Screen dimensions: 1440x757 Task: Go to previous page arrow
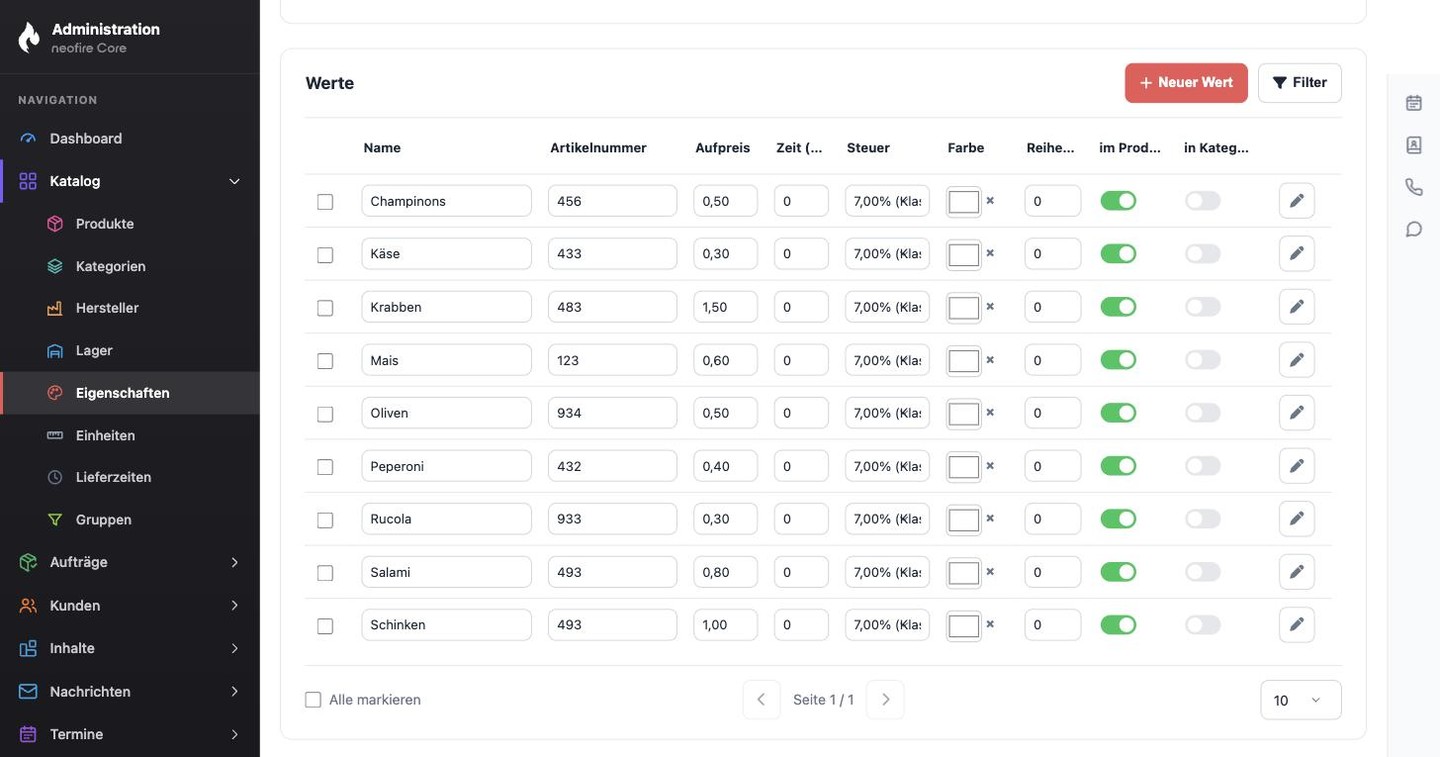pyautogui.click(x=761, y=700)
